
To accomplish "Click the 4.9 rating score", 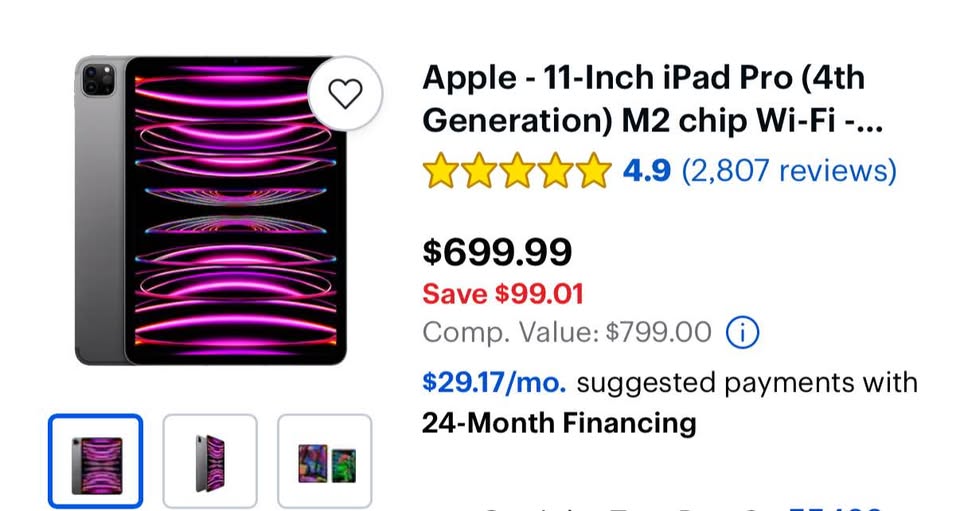I will tap(647, 171).
